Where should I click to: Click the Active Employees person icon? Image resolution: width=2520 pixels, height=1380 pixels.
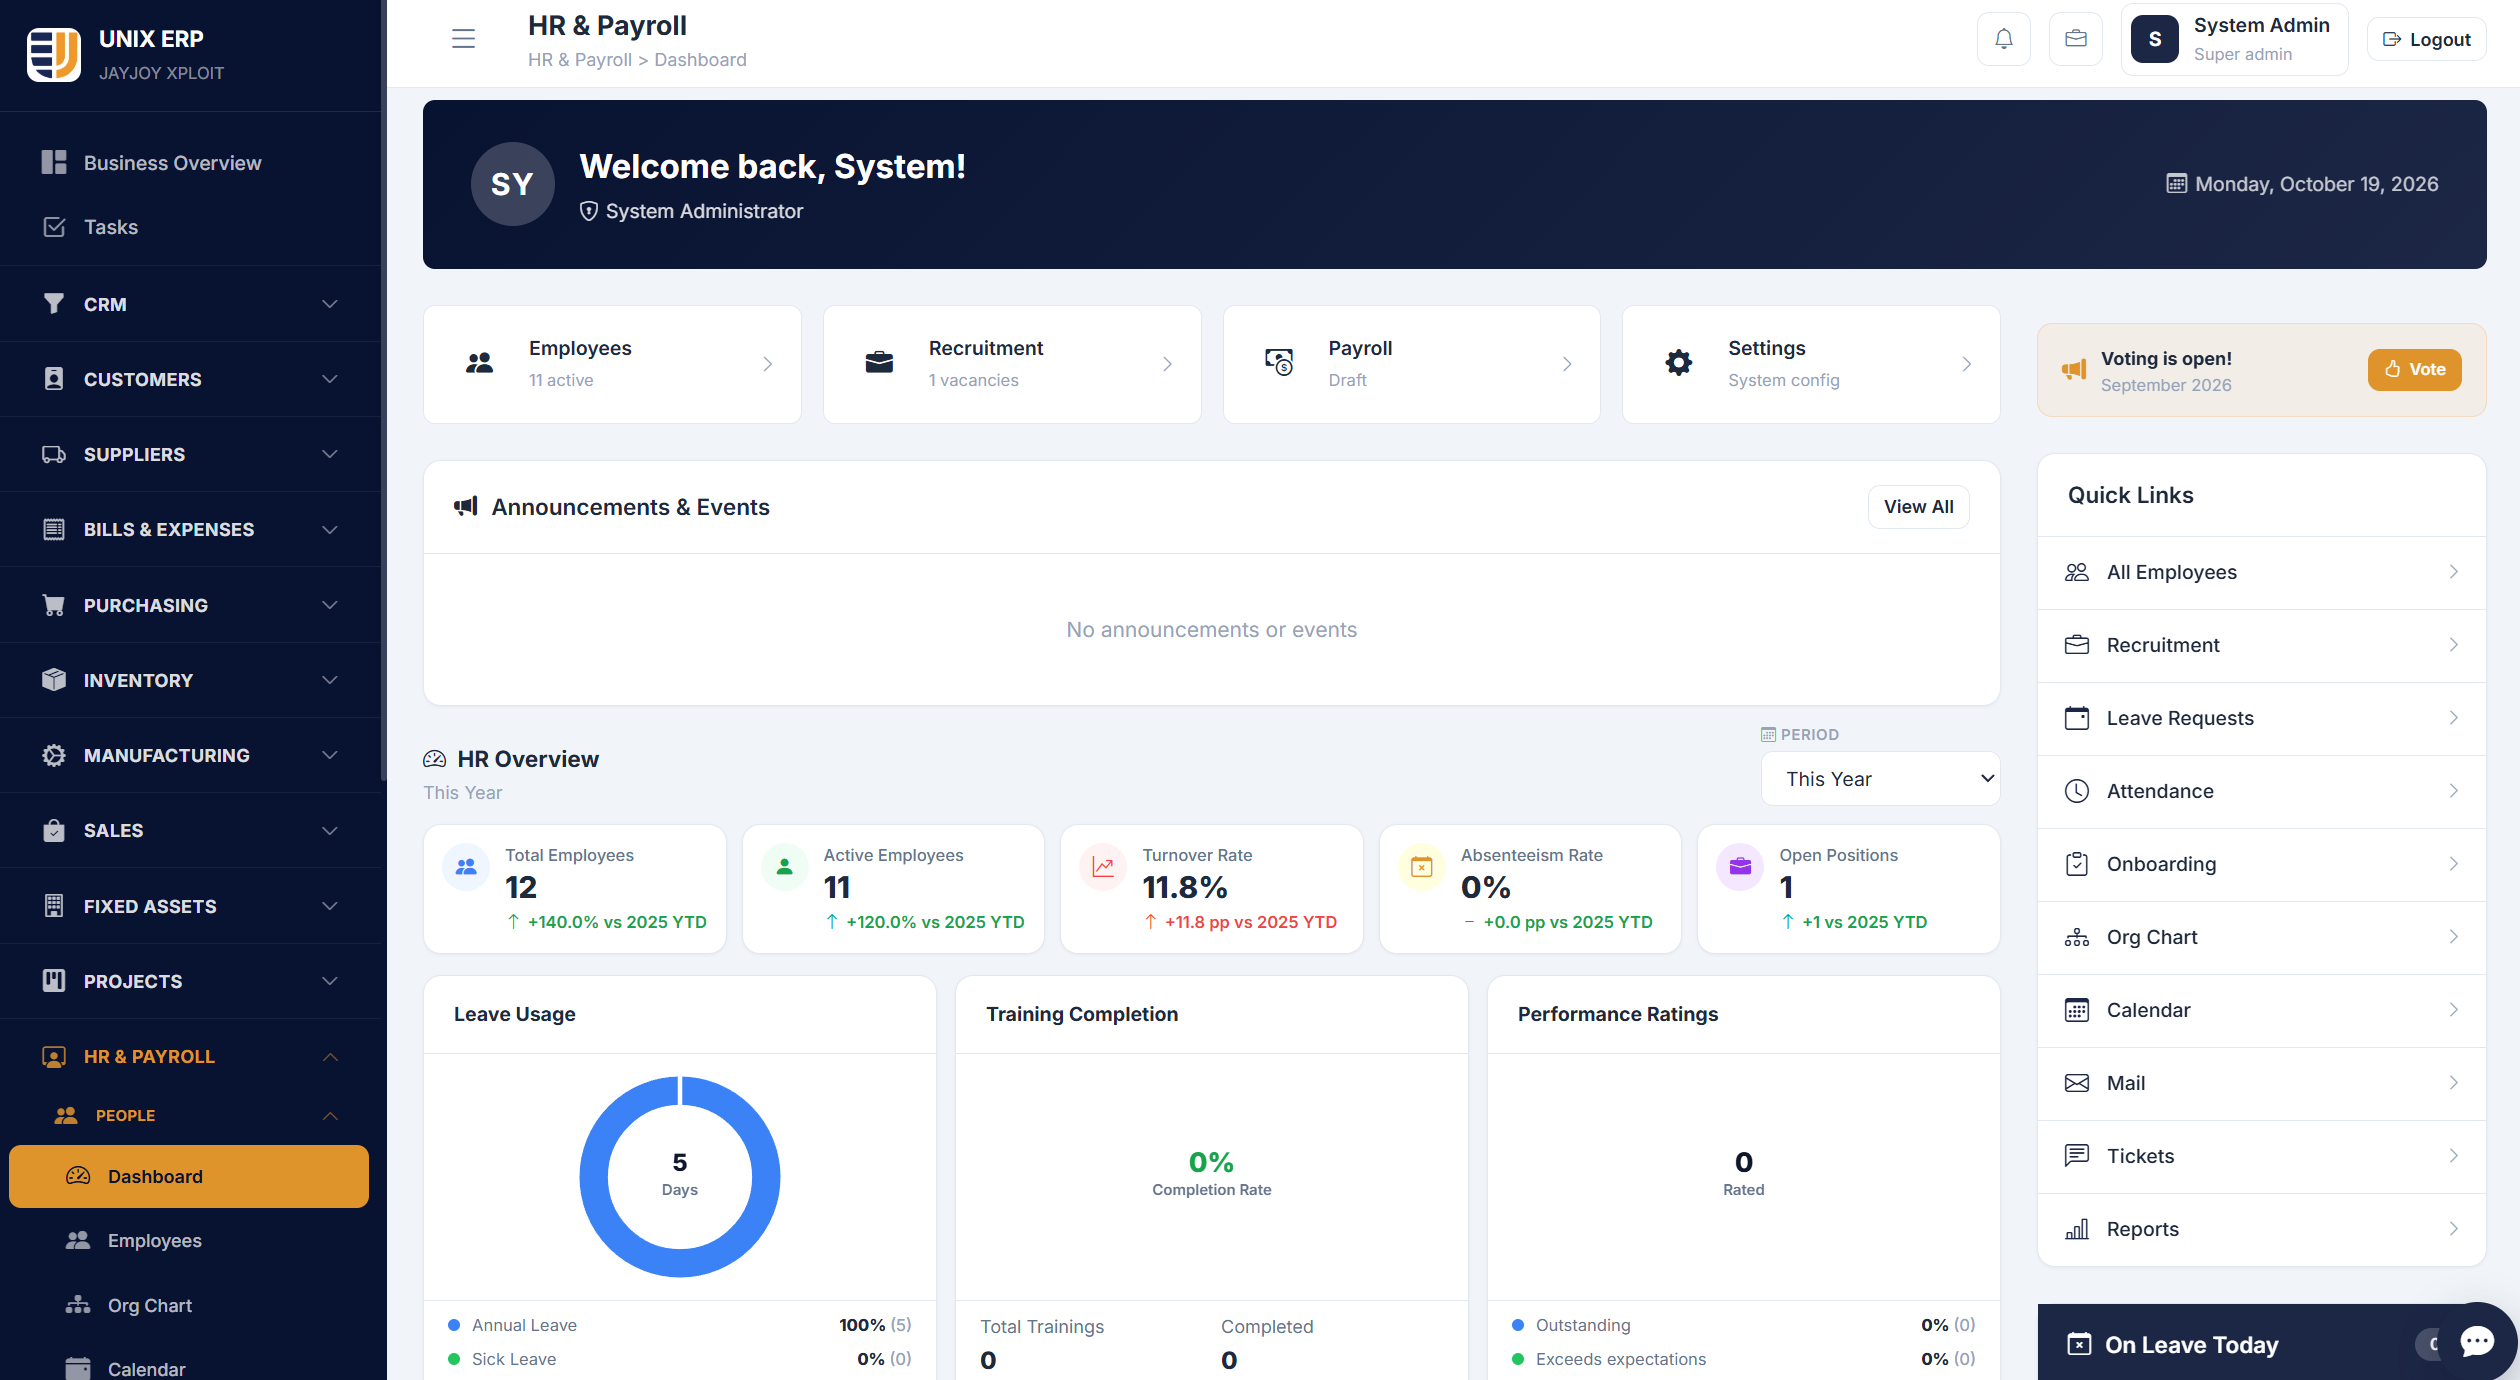tap(785, 867)
